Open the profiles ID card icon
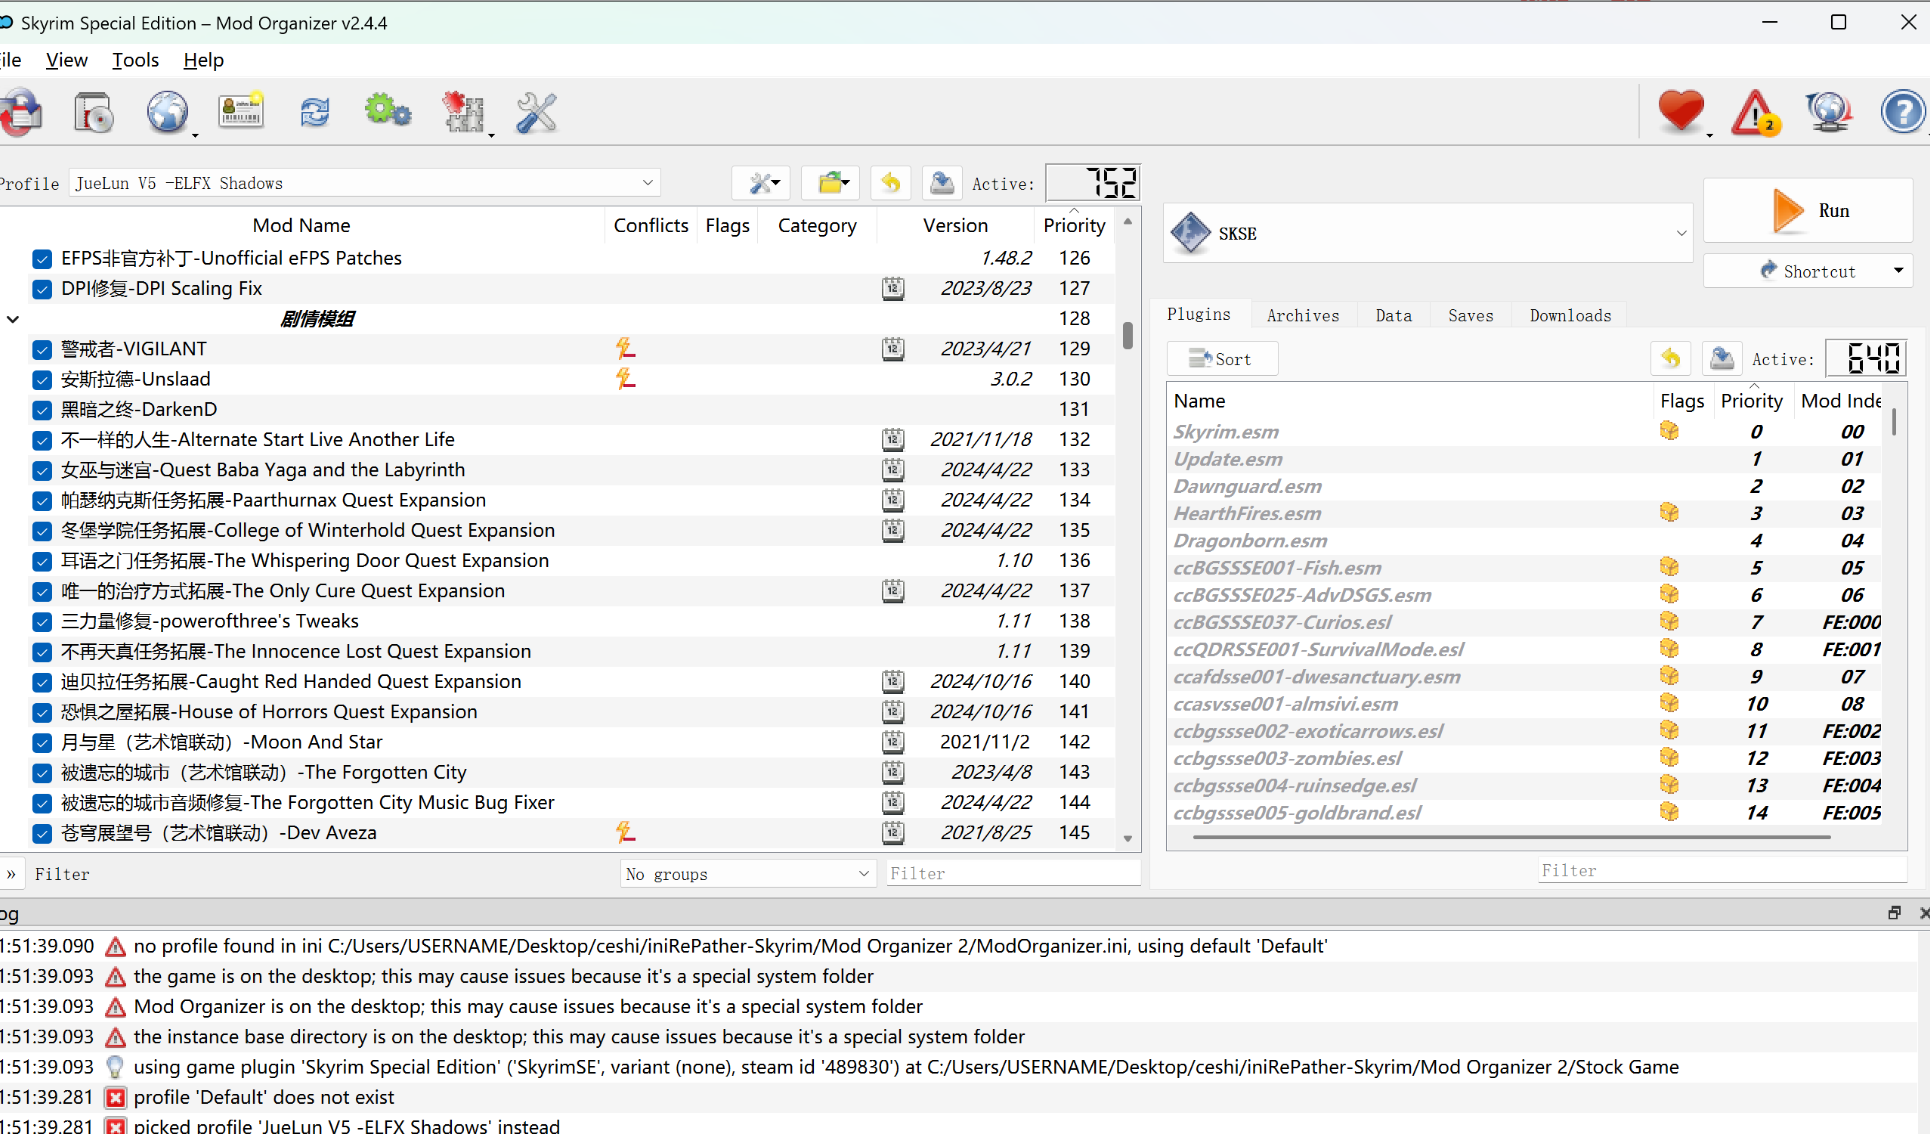Screen dimensions: 1930x1134 241,112
